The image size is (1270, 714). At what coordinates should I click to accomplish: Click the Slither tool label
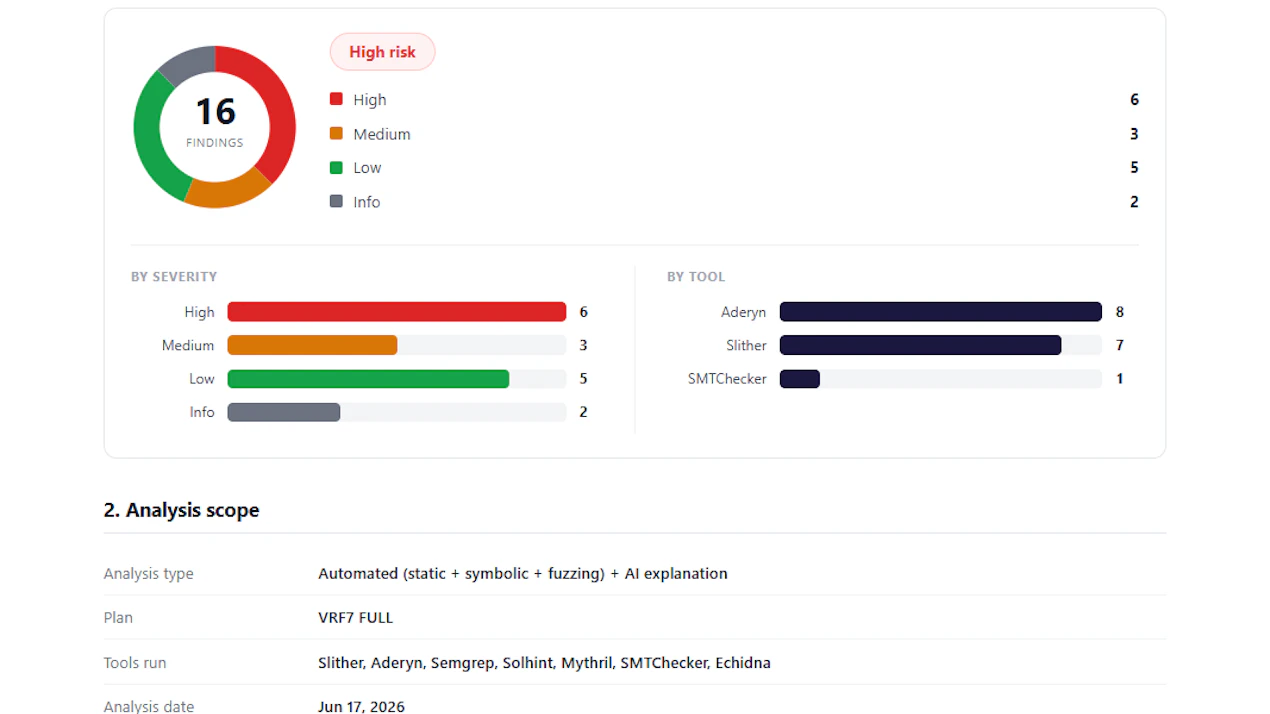[x=746, y=345]
